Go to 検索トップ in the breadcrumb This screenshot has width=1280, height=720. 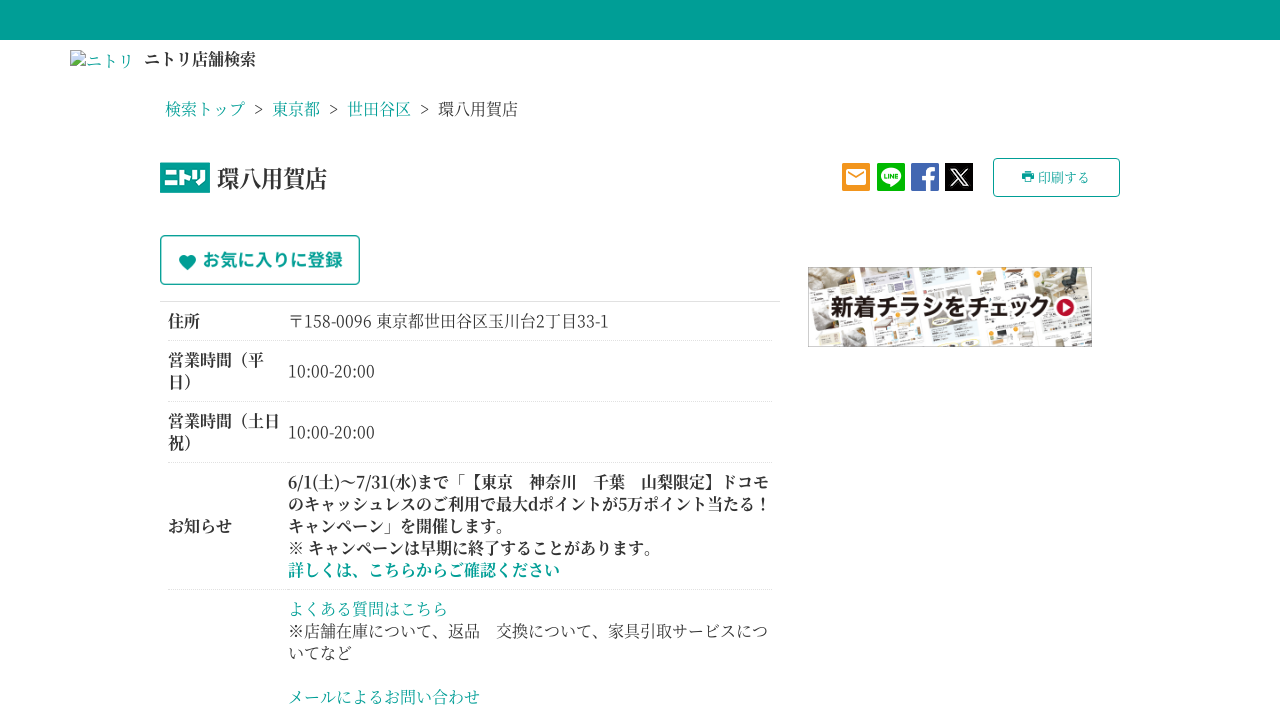205,109
